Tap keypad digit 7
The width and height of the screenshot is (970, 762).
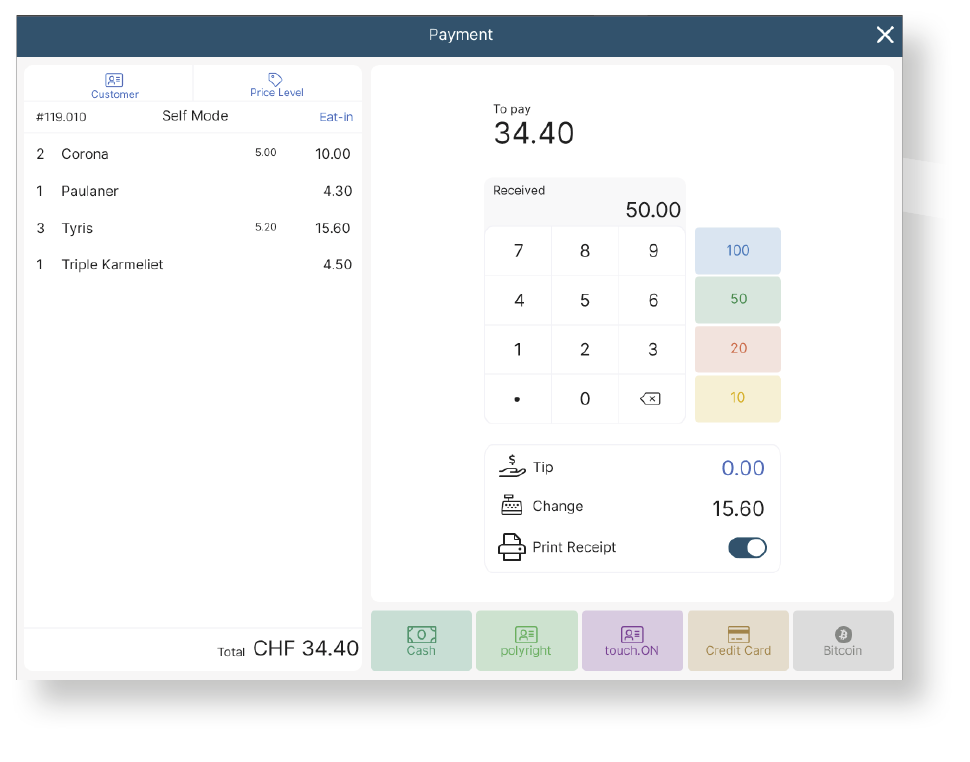[518, 251]
